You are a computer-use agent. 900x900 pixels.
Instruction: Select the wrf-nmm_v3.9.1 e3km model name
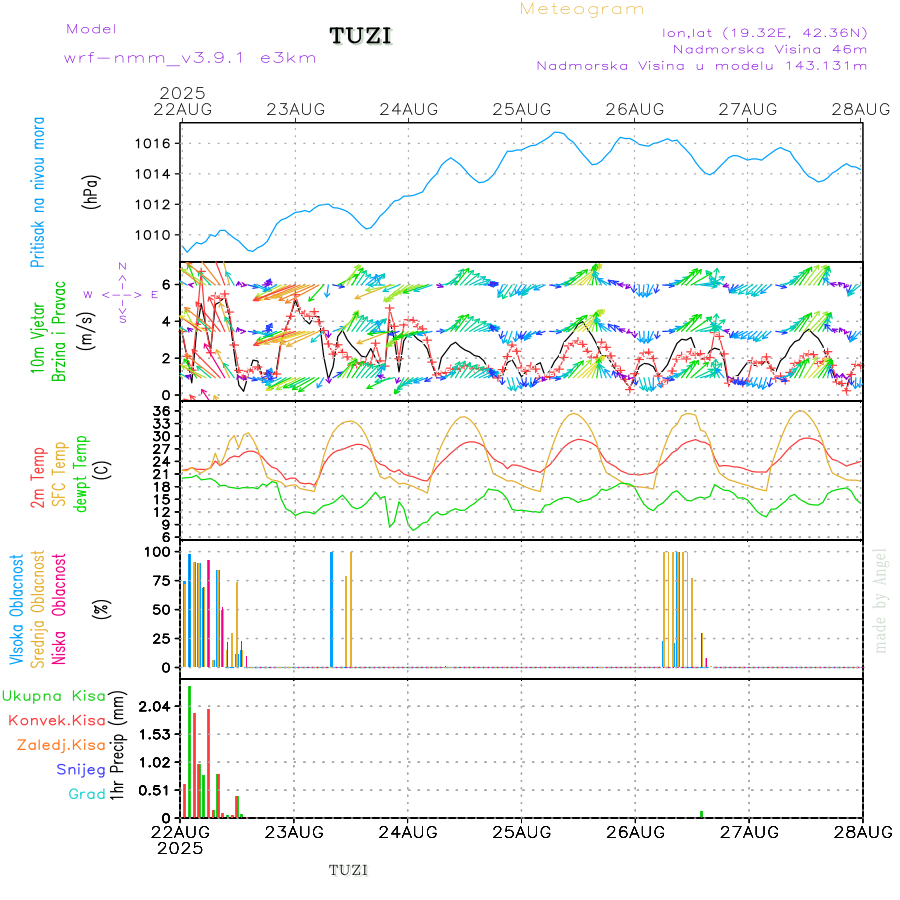(x=190, y=57)
